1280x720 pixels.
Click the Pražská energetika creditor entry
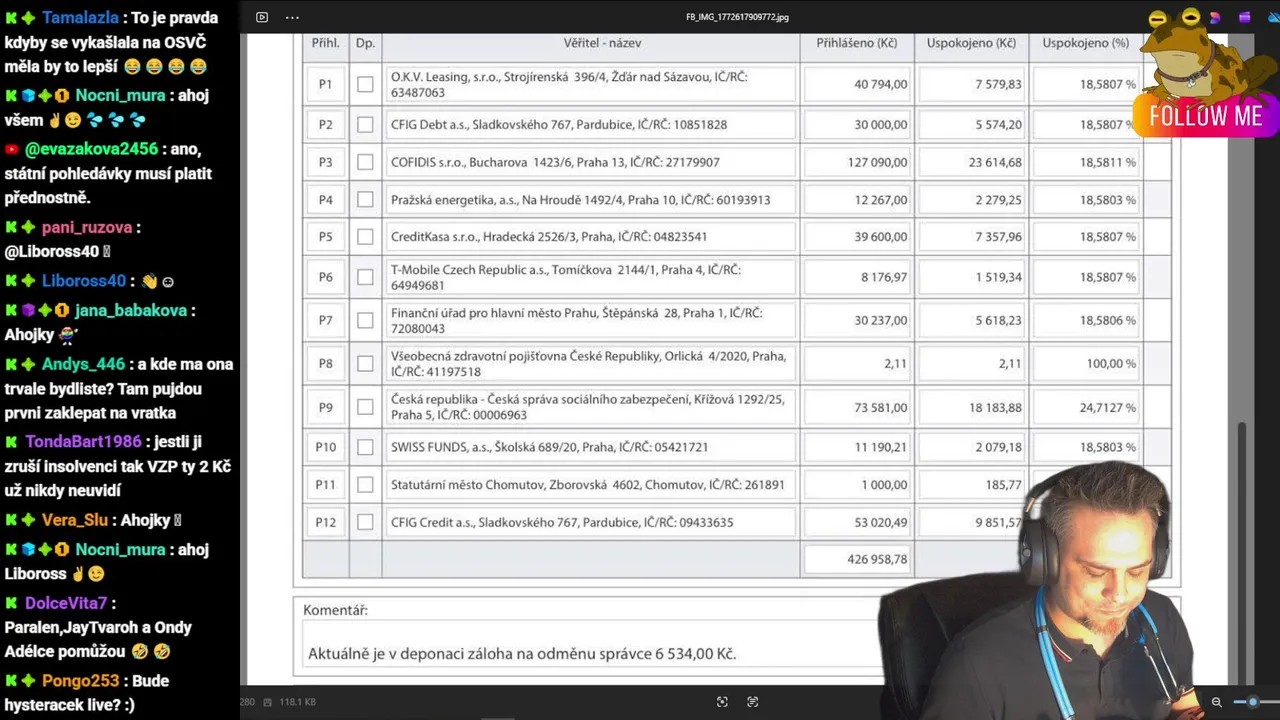[x=580, y=200]
